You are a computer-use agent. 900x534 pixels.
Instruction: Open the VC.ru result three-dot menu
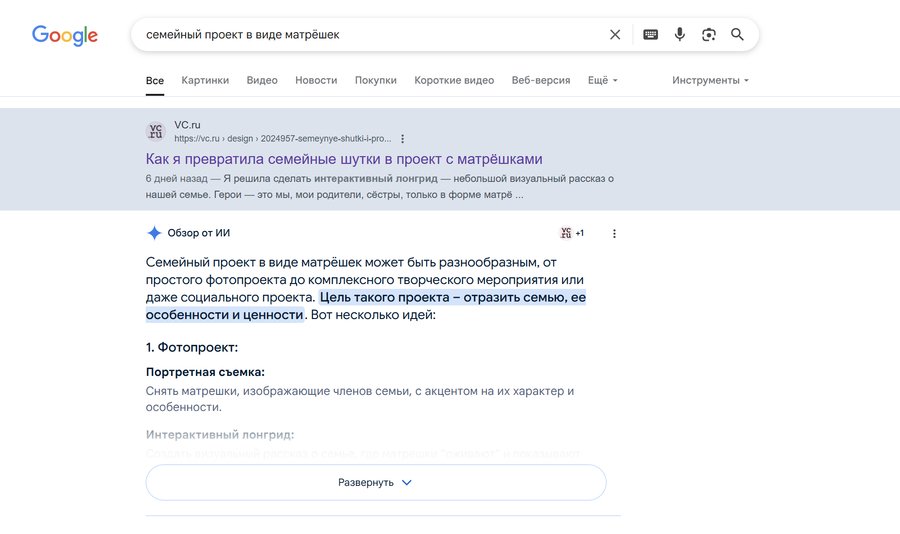[x=403, y=139]
